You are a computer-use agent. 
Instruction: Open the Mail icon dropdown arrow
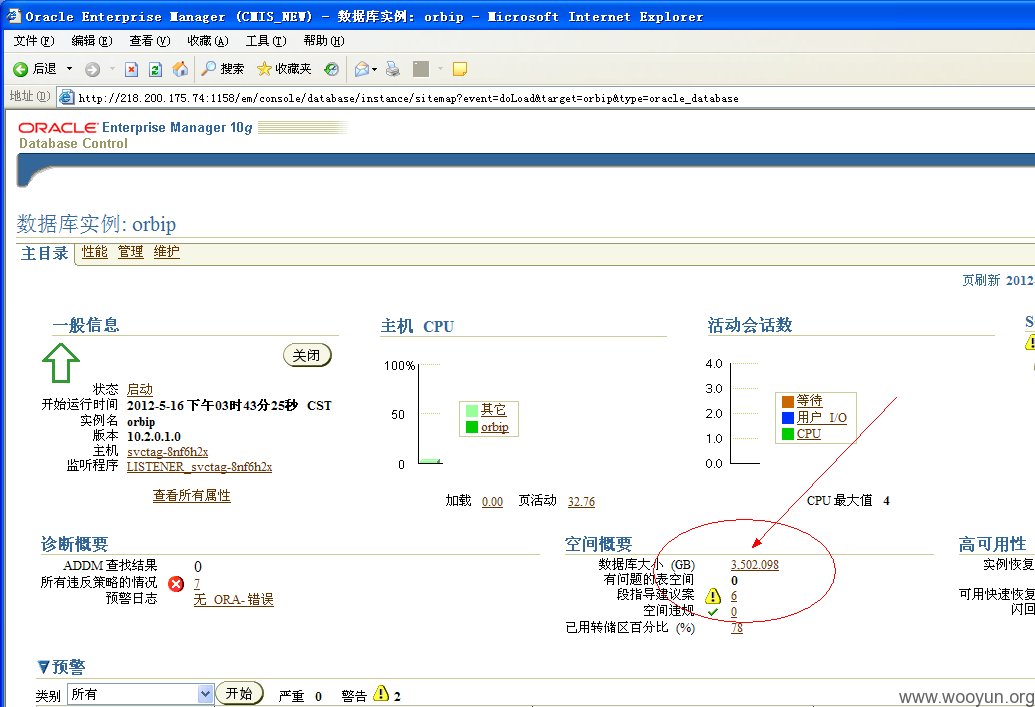coord(374,69)
